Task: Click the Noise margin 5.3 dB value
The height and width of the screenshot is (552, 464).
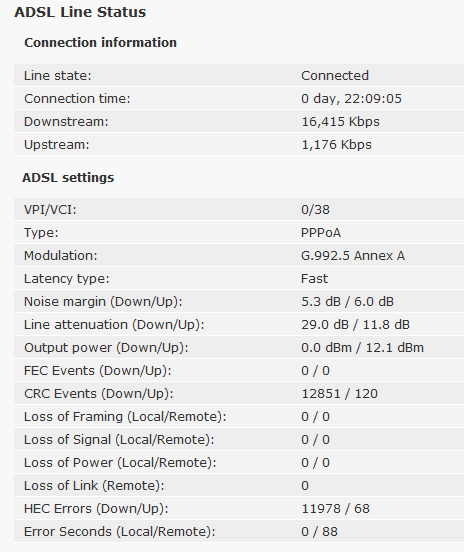Action: click(321, 302)
